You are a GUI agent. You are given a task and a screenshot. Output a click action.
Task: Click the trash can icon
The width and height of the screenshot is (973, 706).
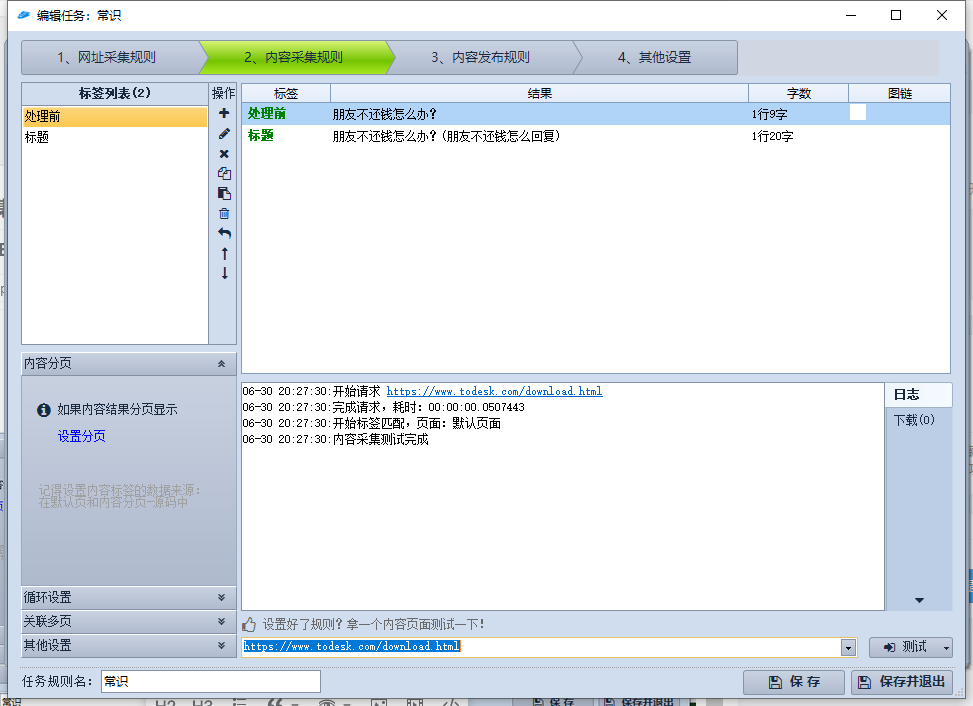pos(224,213)
